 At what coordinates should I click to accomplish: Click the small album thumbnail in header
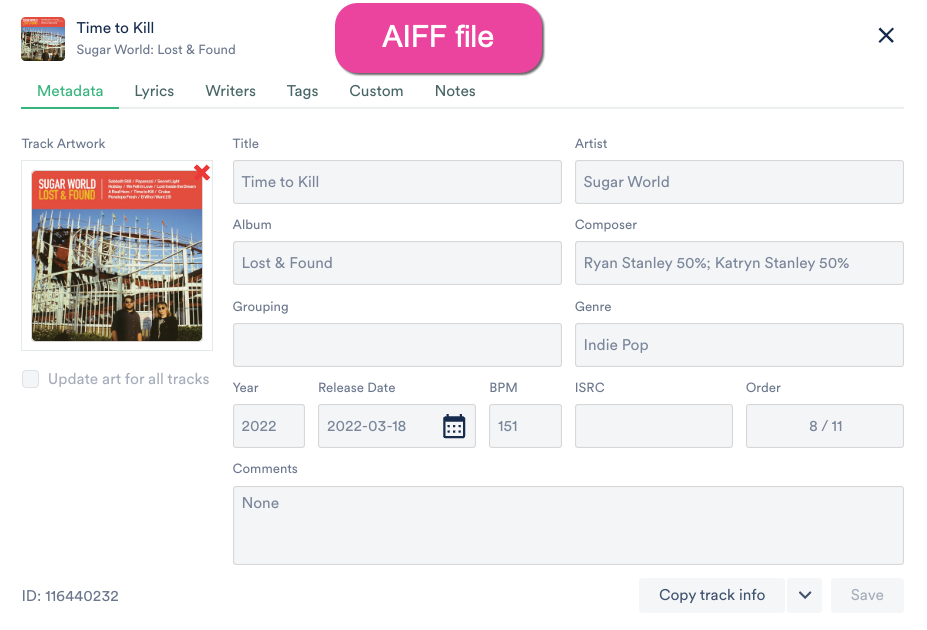(x=43, y=38)
